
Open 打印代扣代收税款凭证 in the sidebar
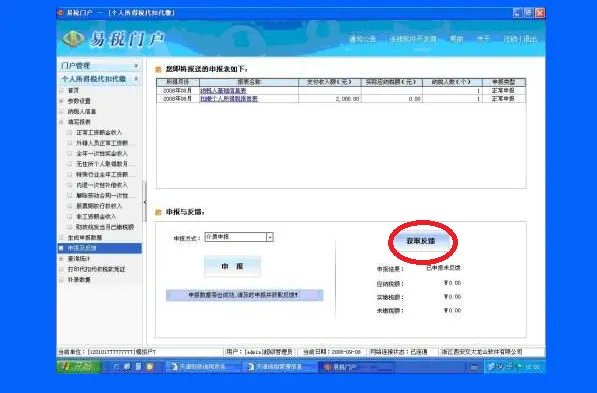click(x=96, y=269)
